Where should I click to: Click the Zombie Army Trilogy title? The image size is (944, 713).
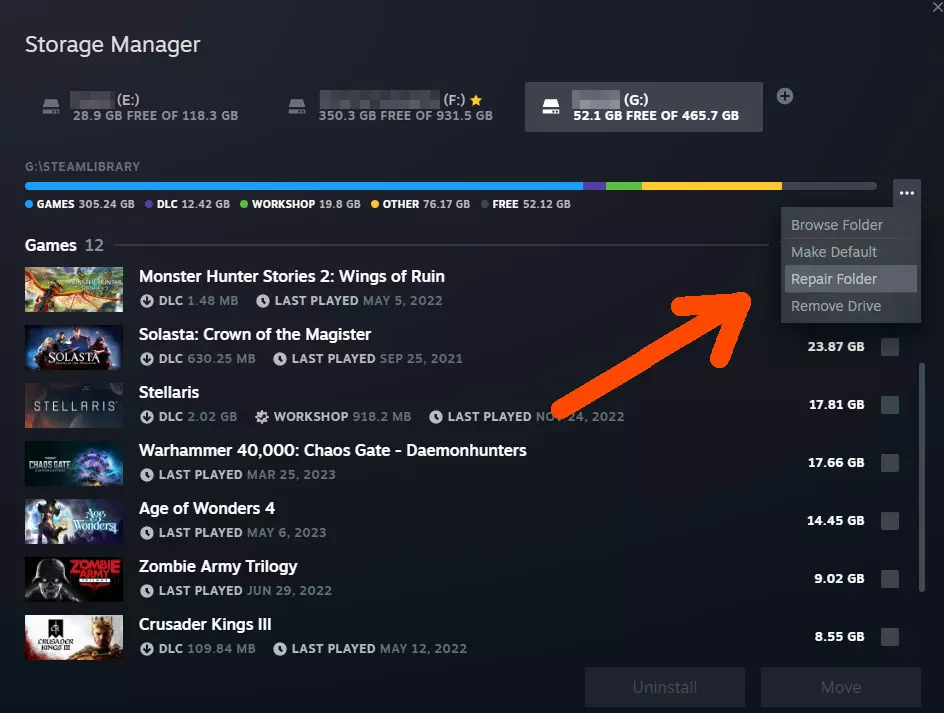click(219, 567)
